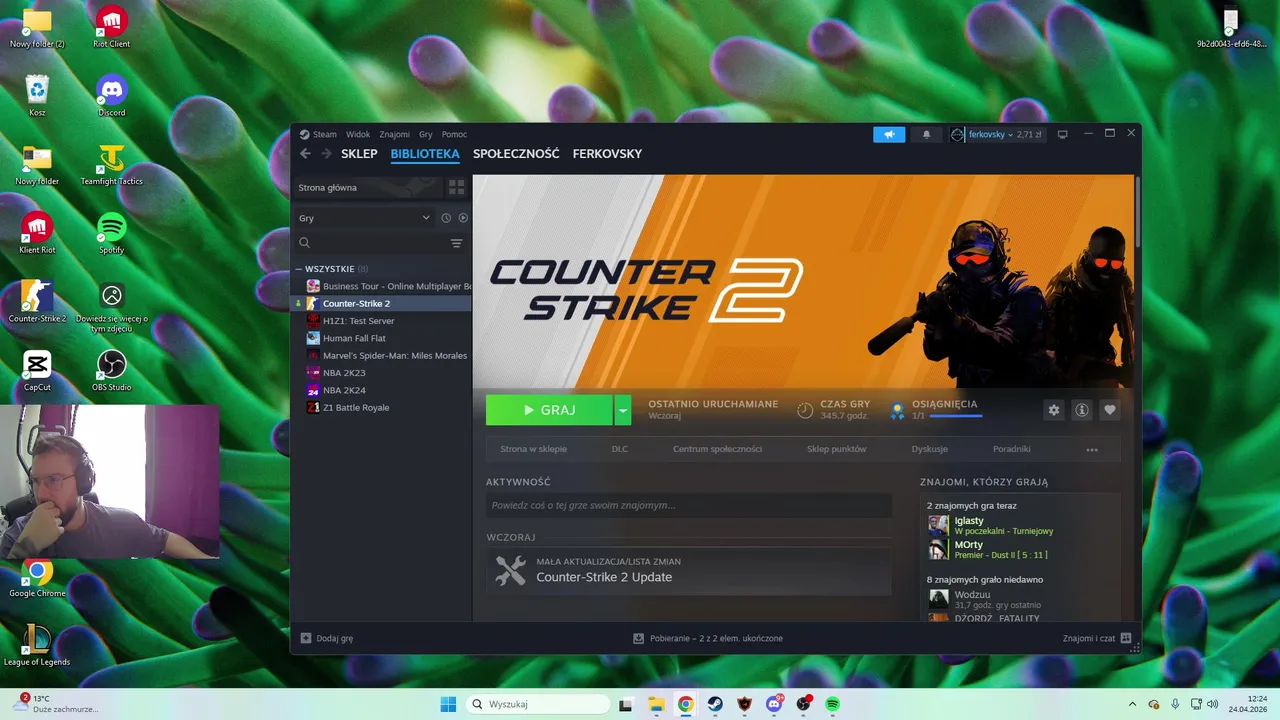Open the Pomoc menu
1280x720 pixels.
pyautogui.click(x=454, y=134)
